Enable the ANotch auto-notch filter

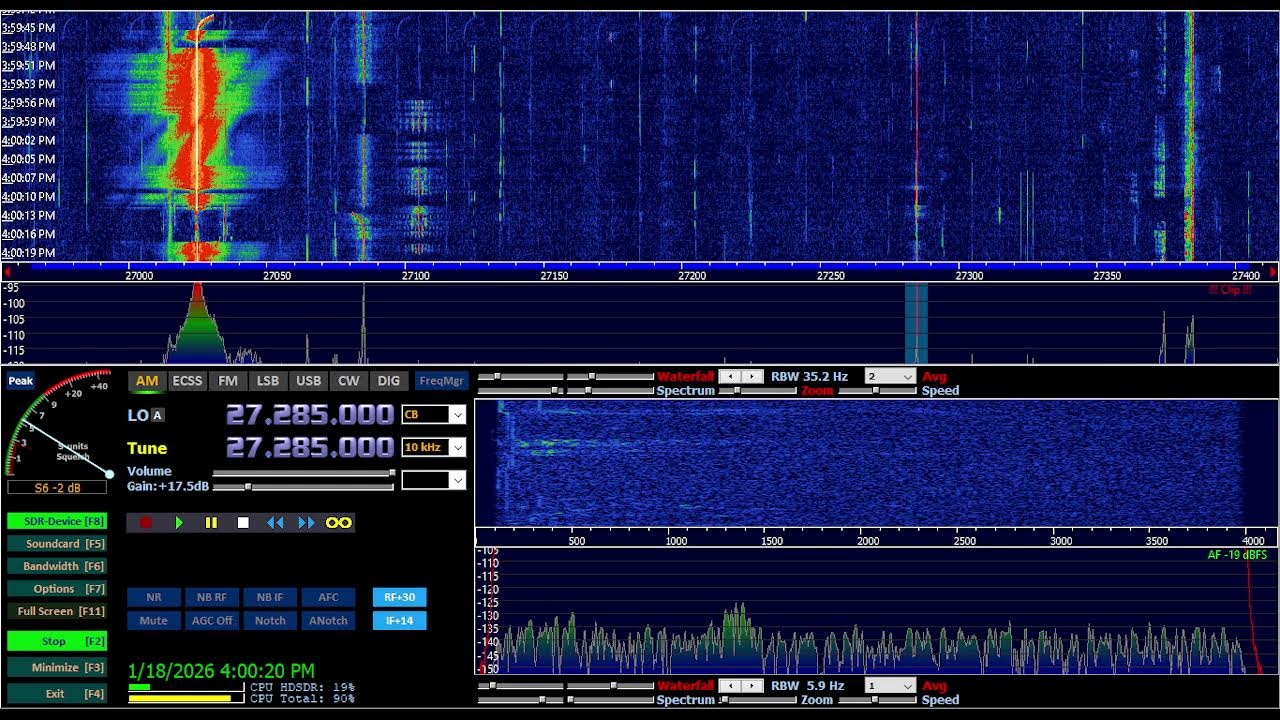pyautogui.click(x=329, y=621)
